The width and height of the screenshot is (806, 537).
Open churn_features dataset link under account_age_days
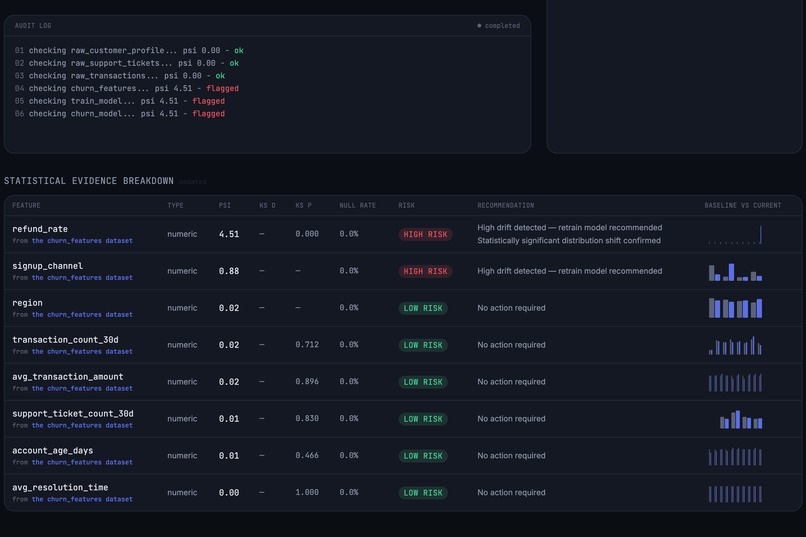[x=82, y=462]
